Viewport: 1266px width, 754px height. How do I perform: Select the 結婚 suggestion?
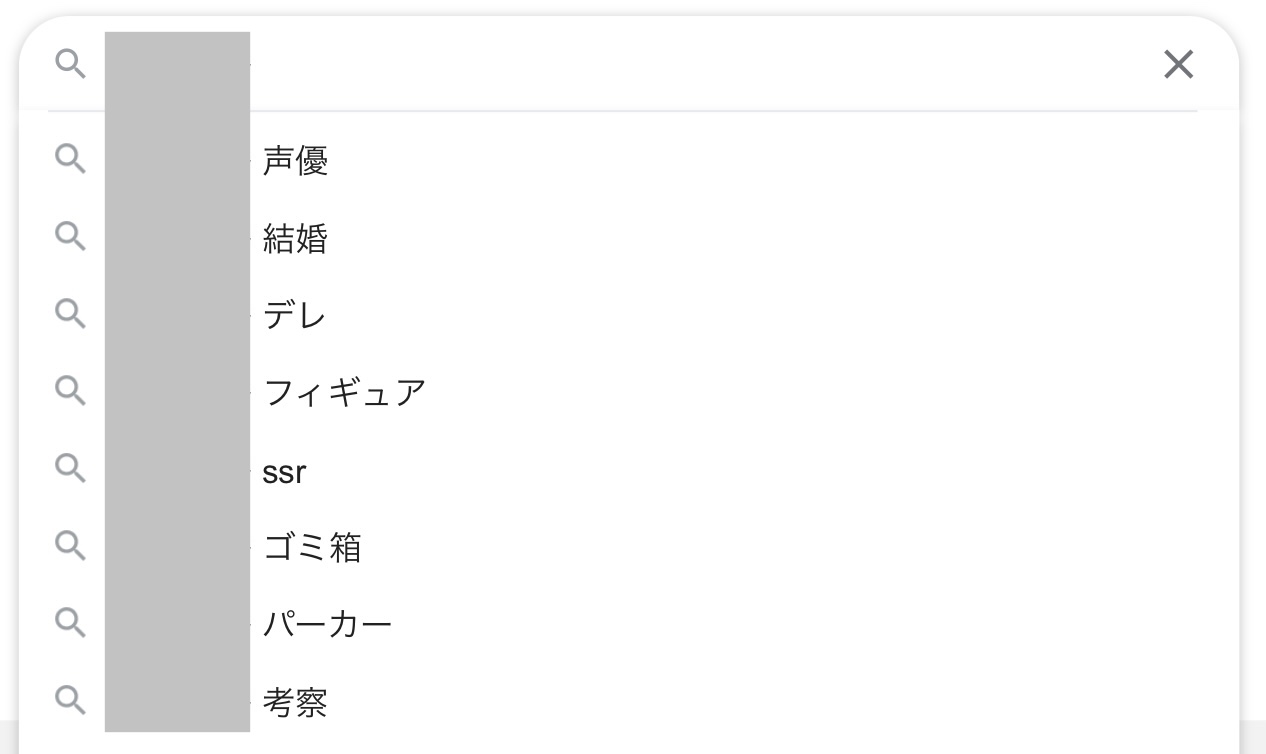point(629,237)
